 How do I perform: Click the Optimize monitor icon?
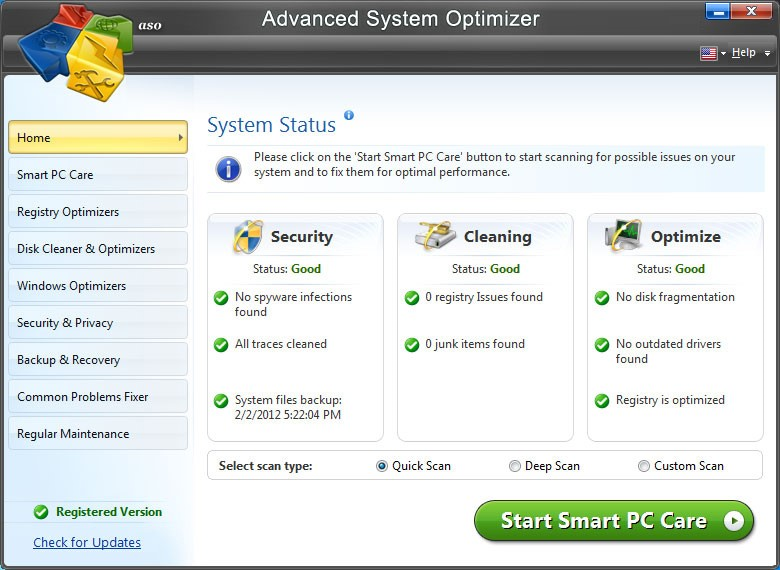[623, 235]
